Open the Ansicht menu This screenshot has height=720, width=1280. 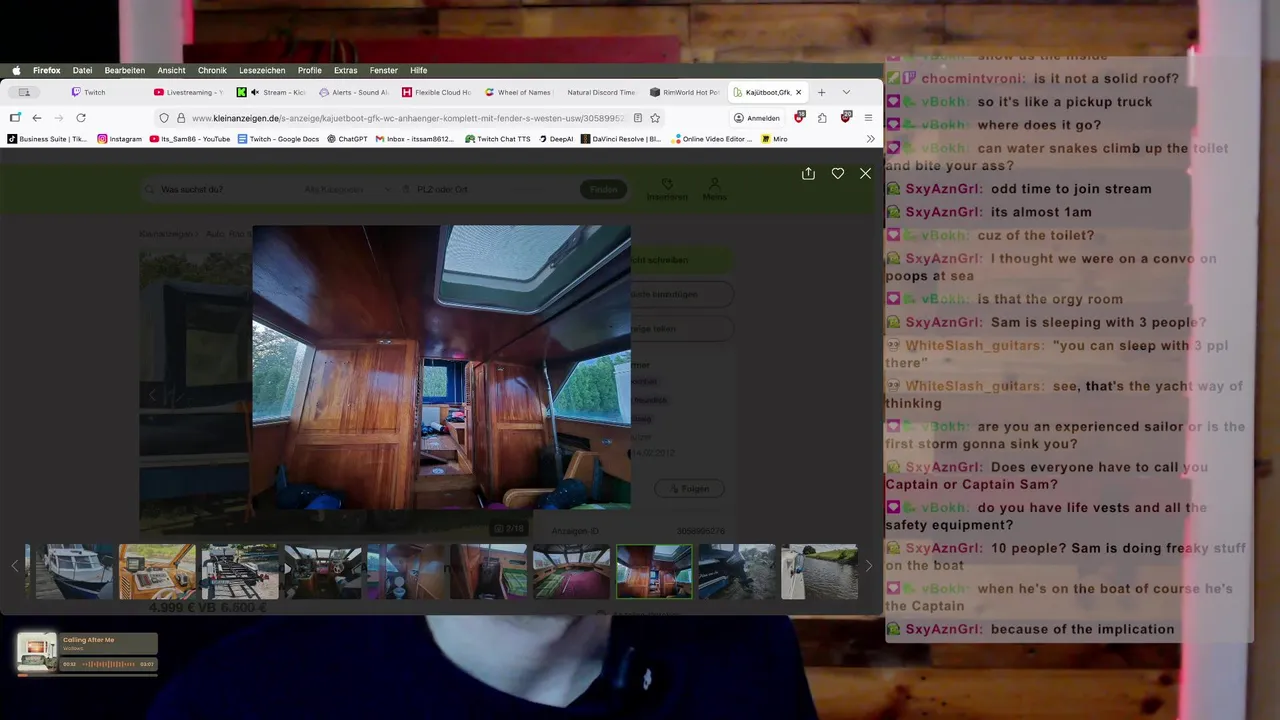pyautogui.click(x=171, y=71)
